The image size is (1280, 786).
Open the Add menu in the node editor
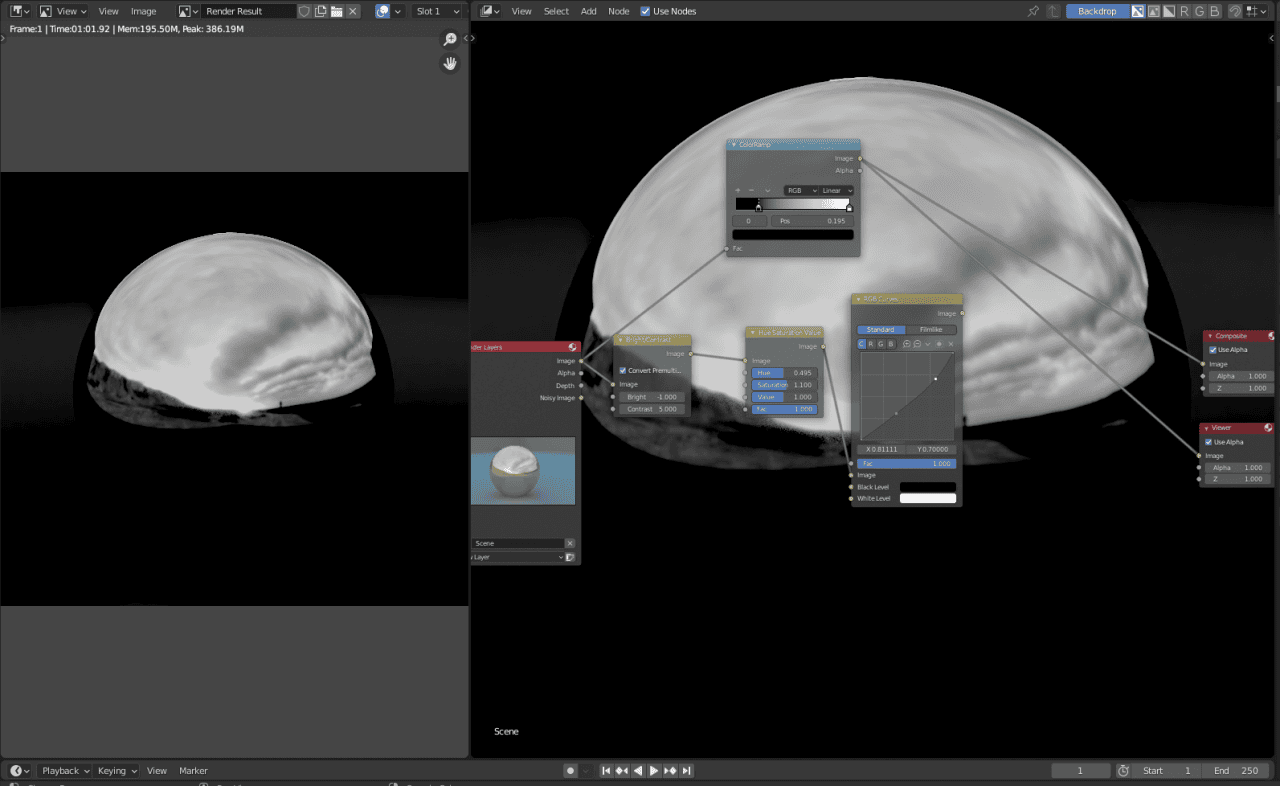588,11
